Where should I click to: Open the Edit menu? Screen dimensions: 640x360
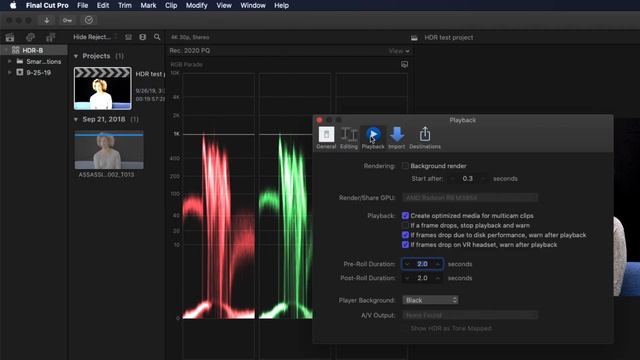[103, 5]
